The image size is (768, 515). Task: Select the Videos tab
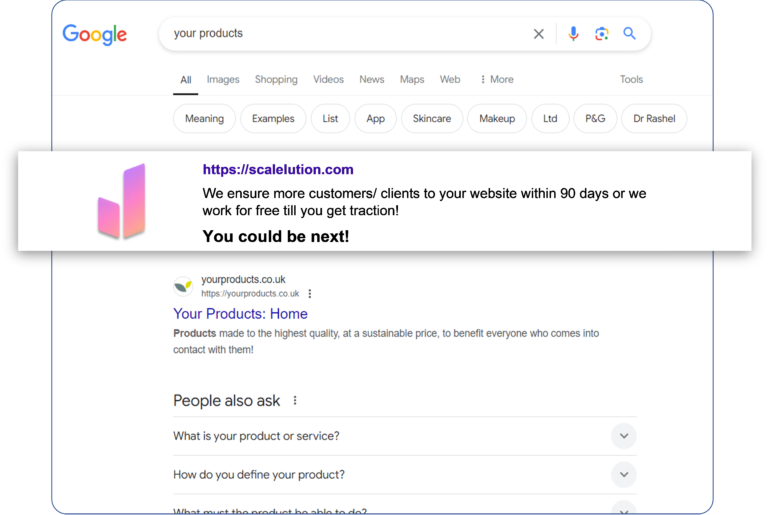click(328, 80)
